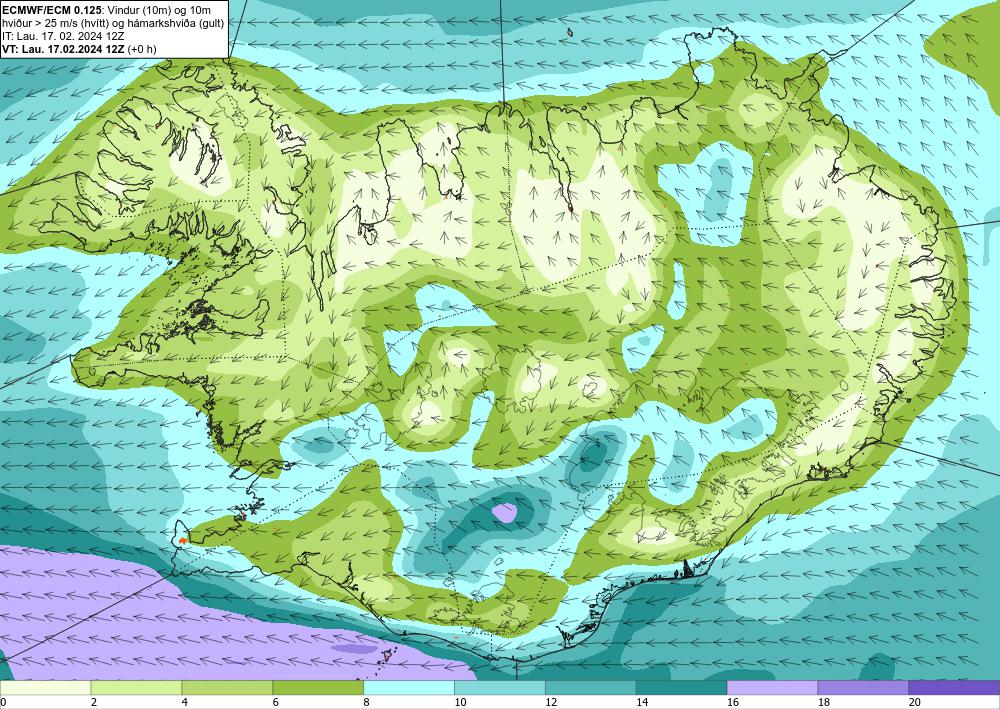
Task: Click the 16–18 m/s light purple legend swatch
Action: 772,688
